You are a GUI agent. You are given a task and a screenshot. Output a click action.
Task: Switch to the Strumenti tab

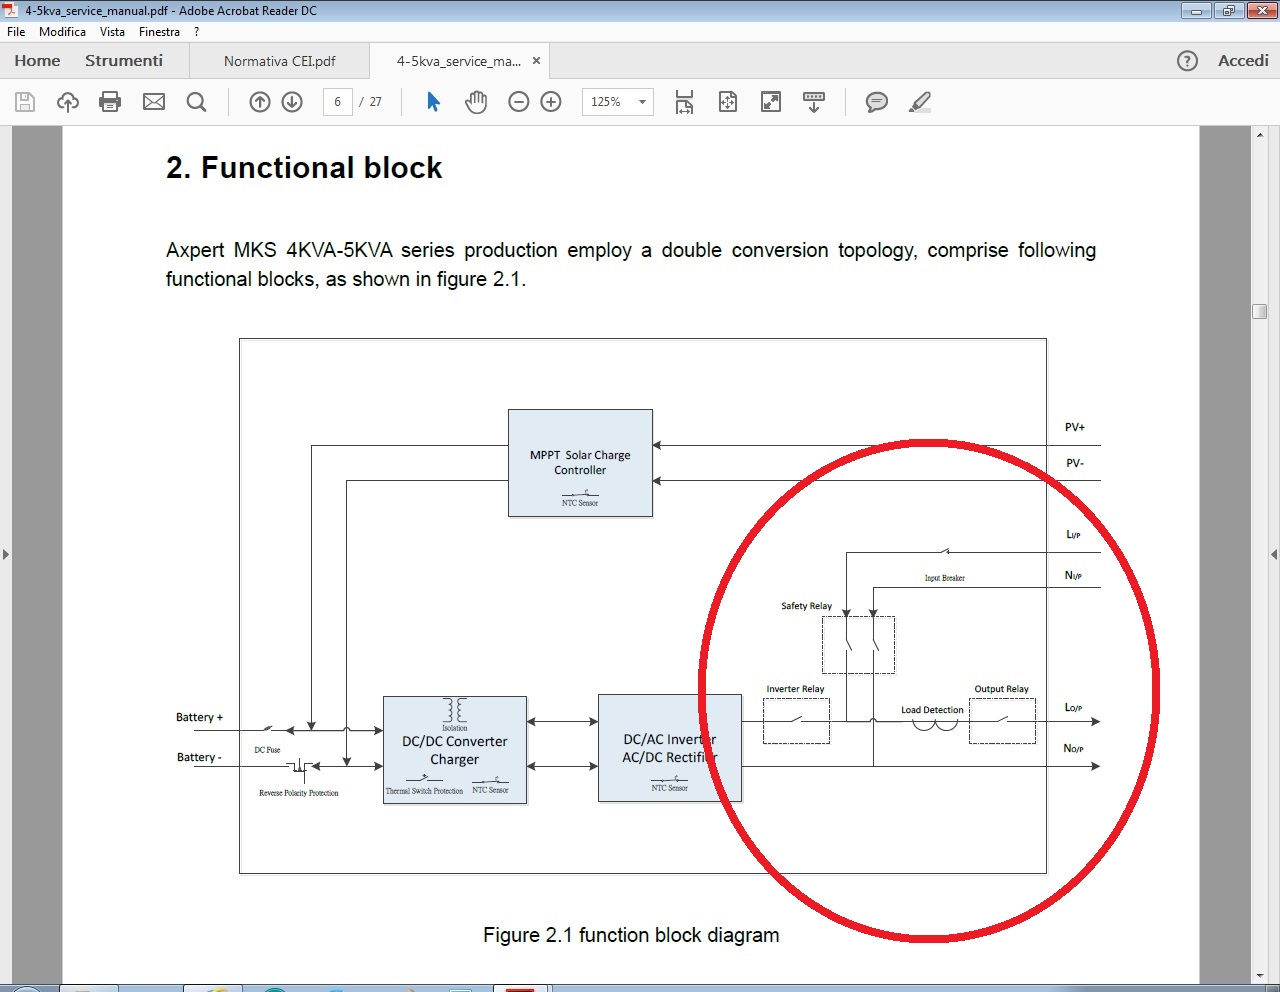coord(124,61)
